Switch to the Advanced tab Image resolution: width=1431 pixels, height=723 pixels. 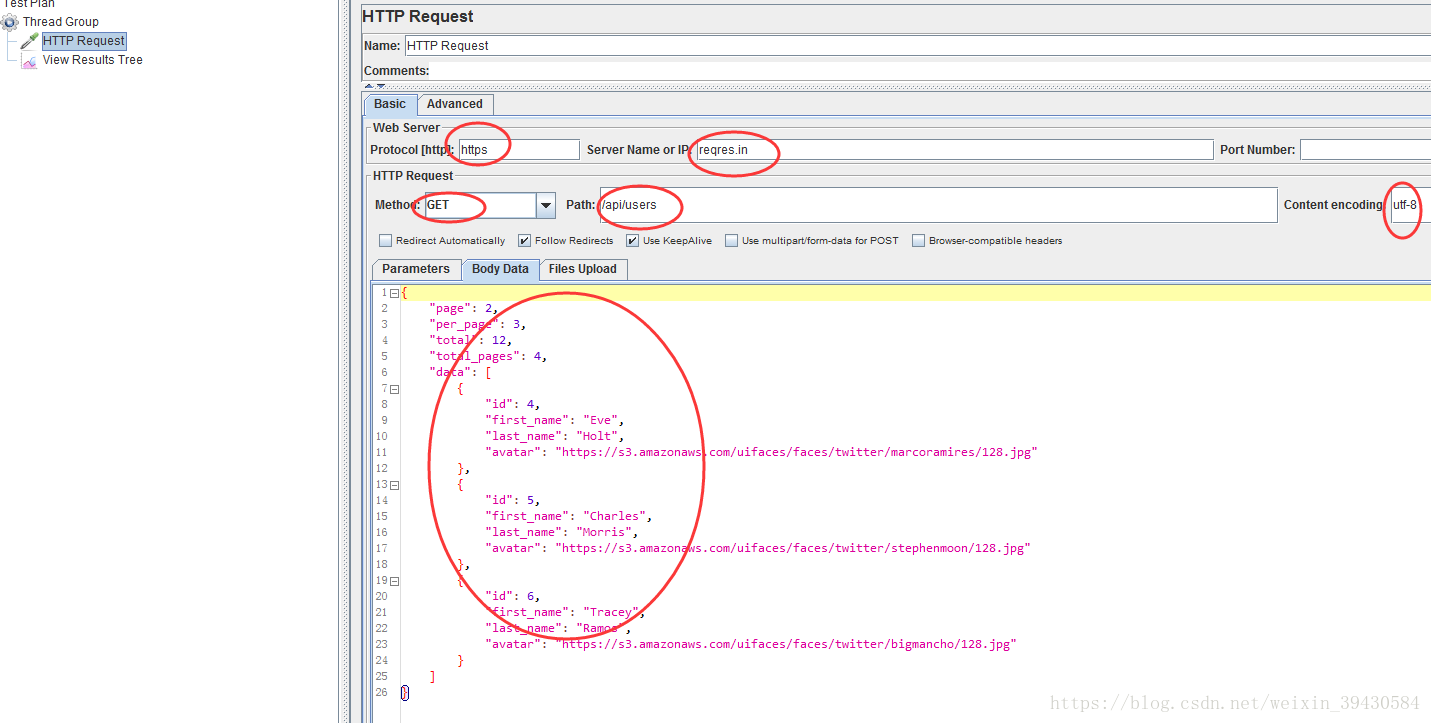click(x=455, y=104)
